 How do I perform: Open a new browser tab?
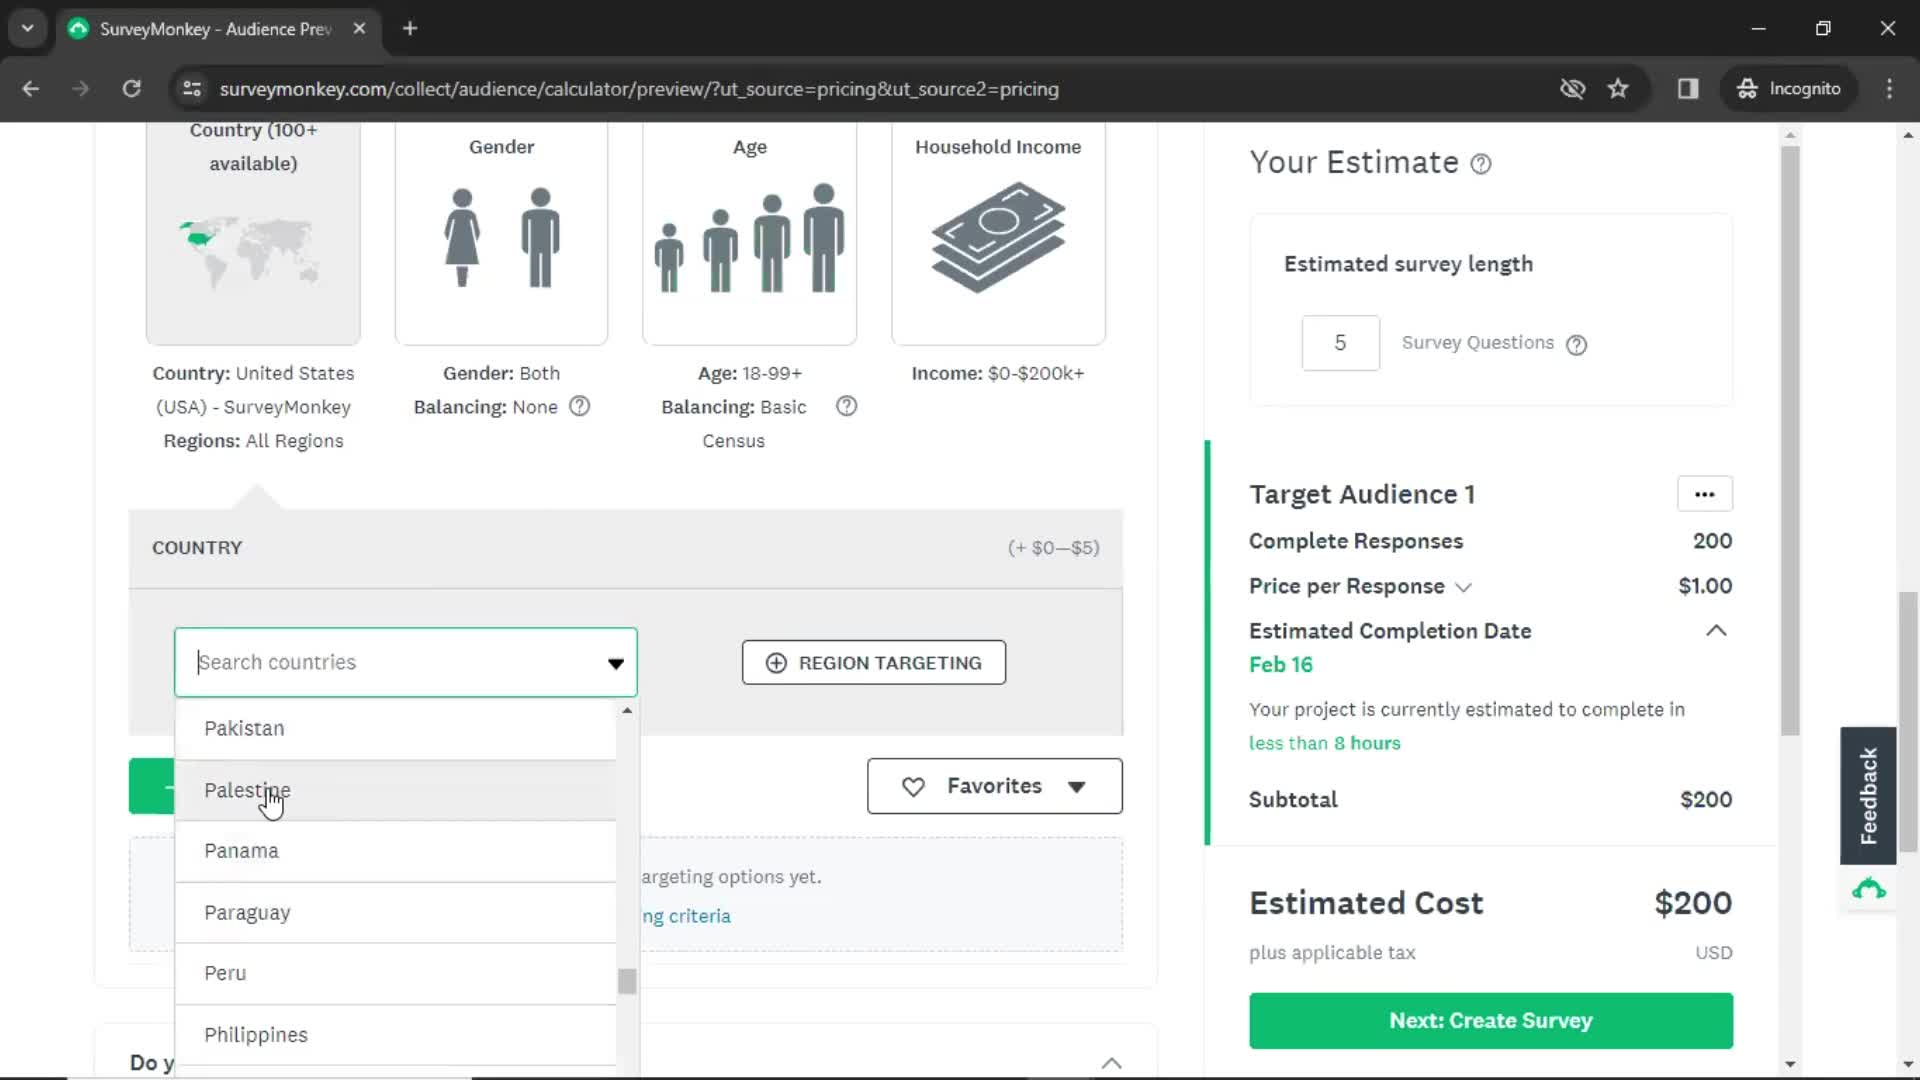[x=410, y=29]
